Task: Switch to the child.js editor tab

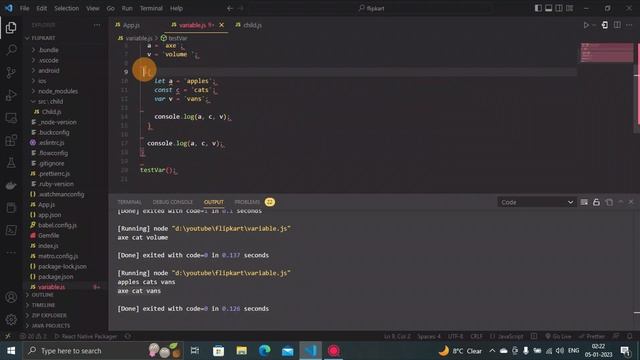Action: [249, 25]
